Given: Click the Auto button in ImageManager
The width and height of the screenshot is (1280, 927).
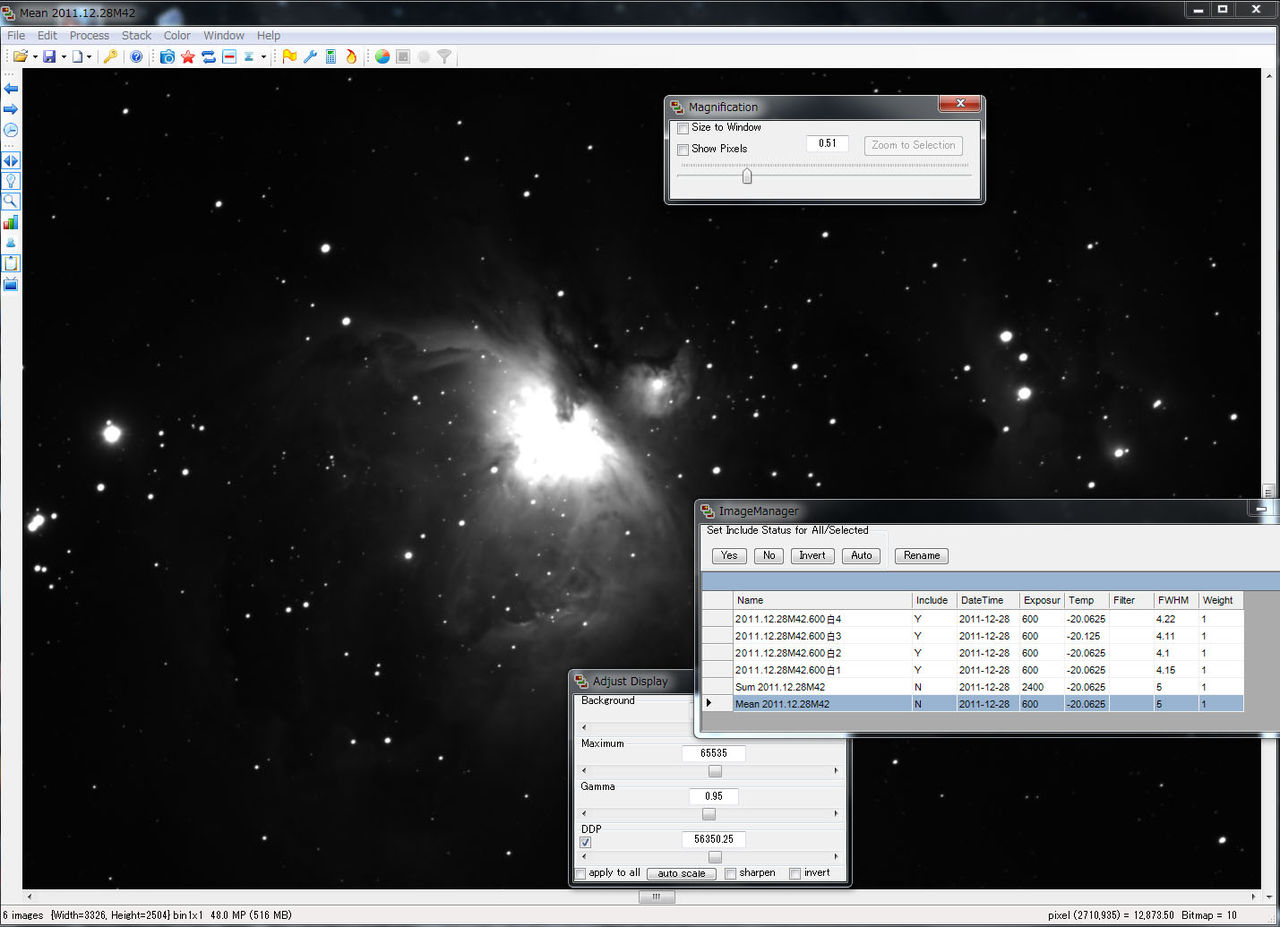Looking at the screenshot, I should (861, 556).
